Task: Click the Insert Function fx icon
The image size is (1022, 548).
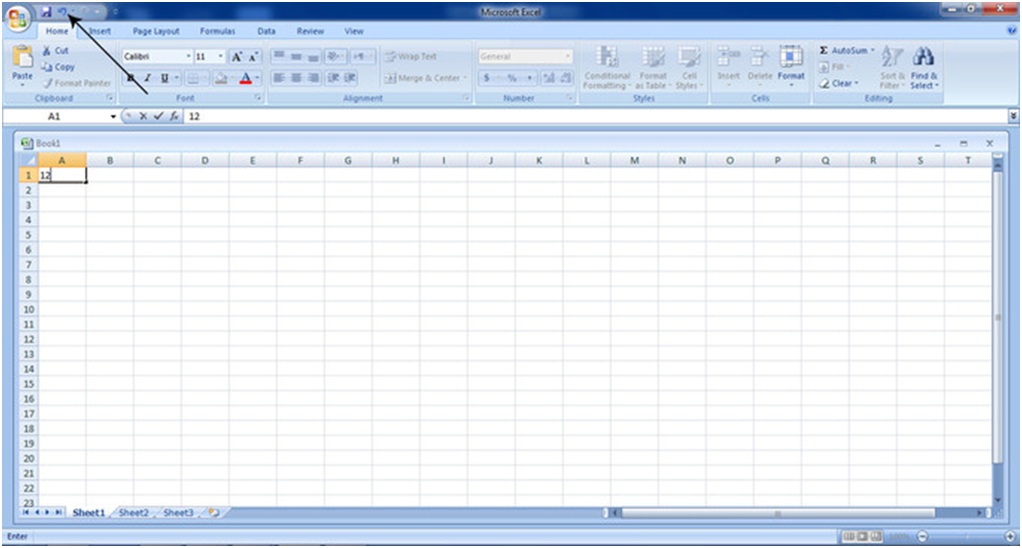Action: [173, 117]
